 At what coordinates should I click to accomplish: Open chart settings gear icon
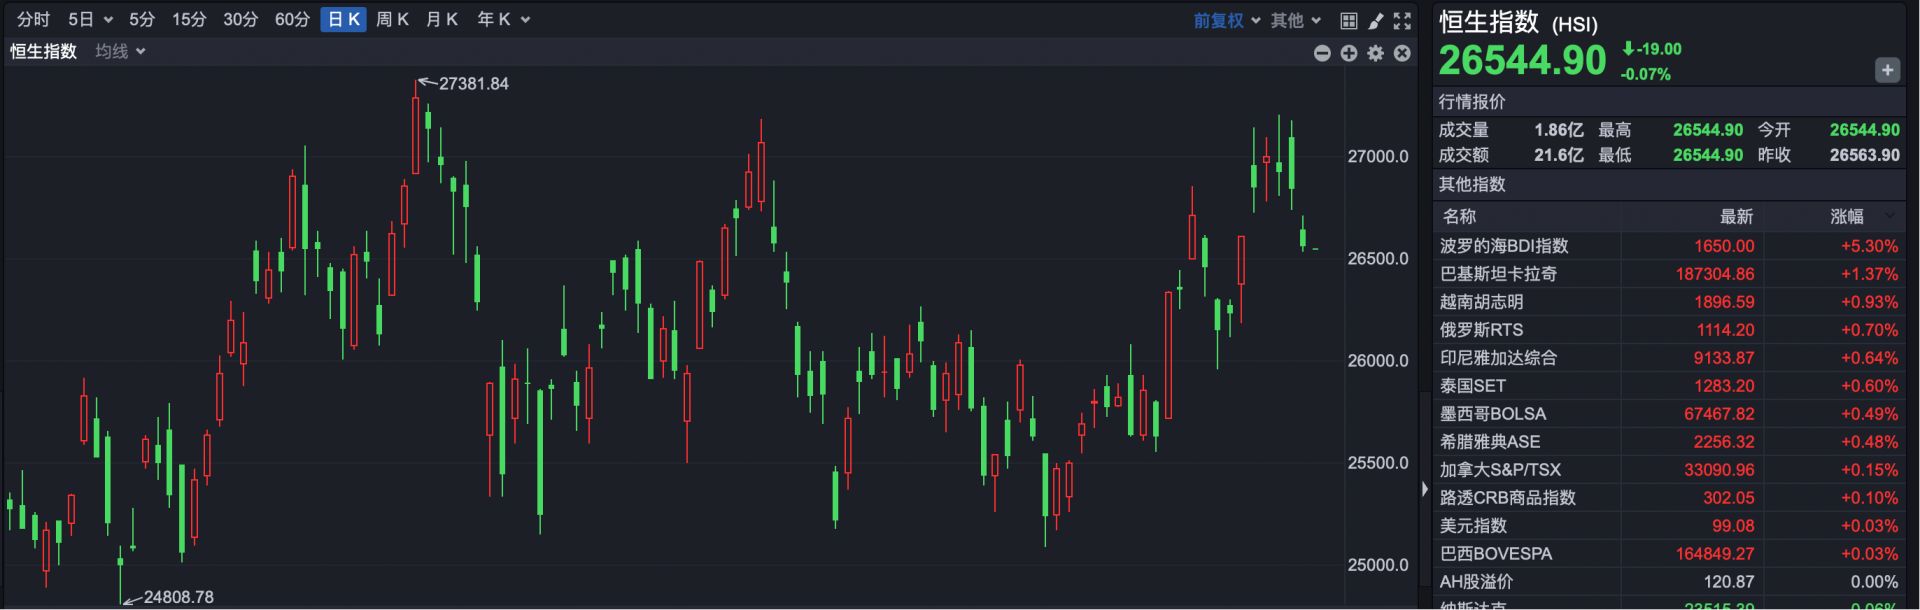click(1376, 53)
